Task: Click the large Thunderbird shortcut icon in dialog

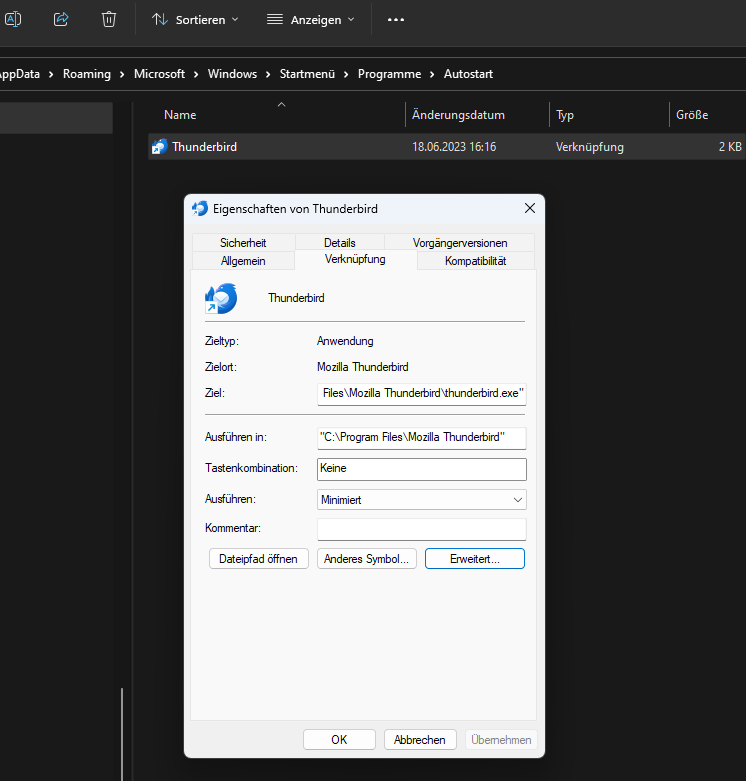Action: point(221,298)
